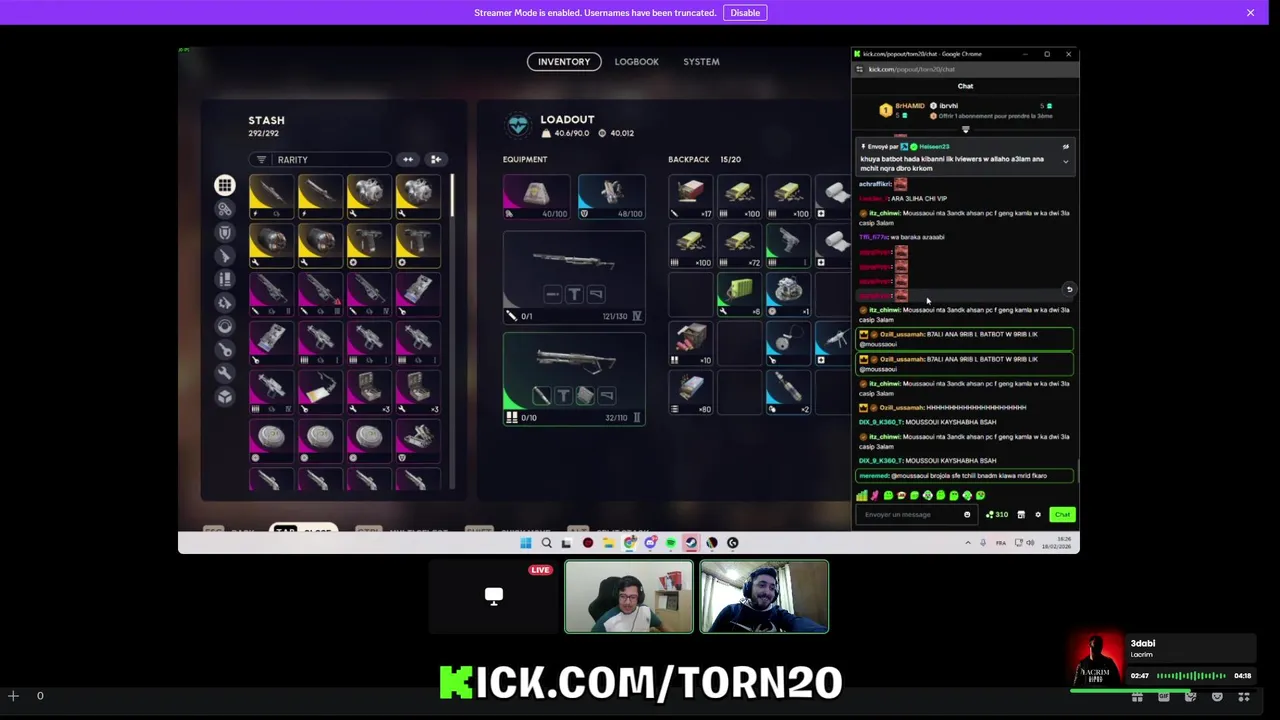Filter stash by wrench tools category
The image size is (1280, 720).
pyautogui.click(x=225, y=373)
